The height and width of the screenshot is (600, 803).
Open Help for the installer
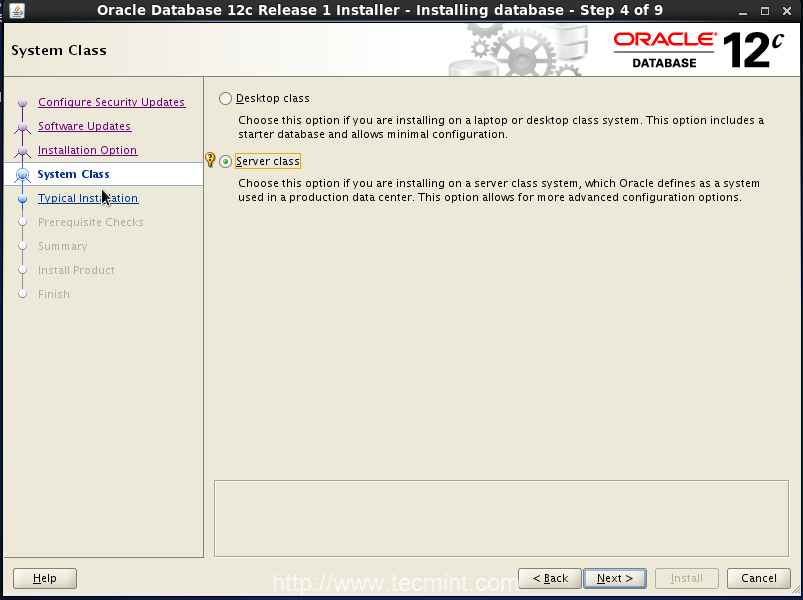[x=45, y=578]
